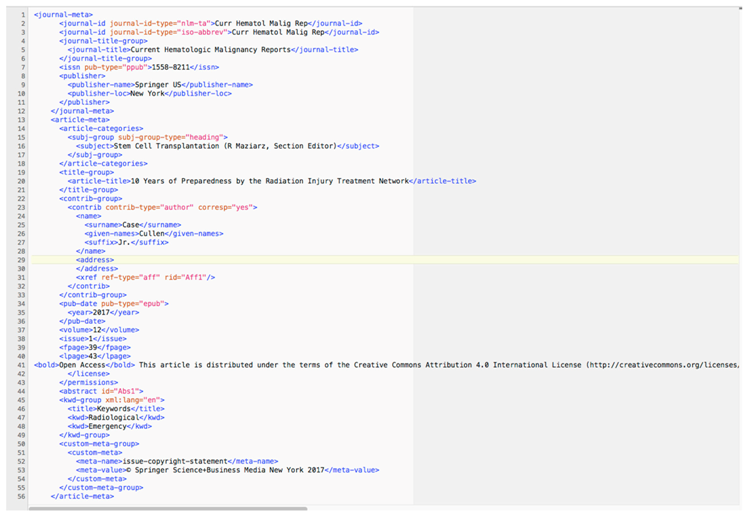Place cursor in the highlighted address line
Screen dimensions: 750x516
click(95, 259)
